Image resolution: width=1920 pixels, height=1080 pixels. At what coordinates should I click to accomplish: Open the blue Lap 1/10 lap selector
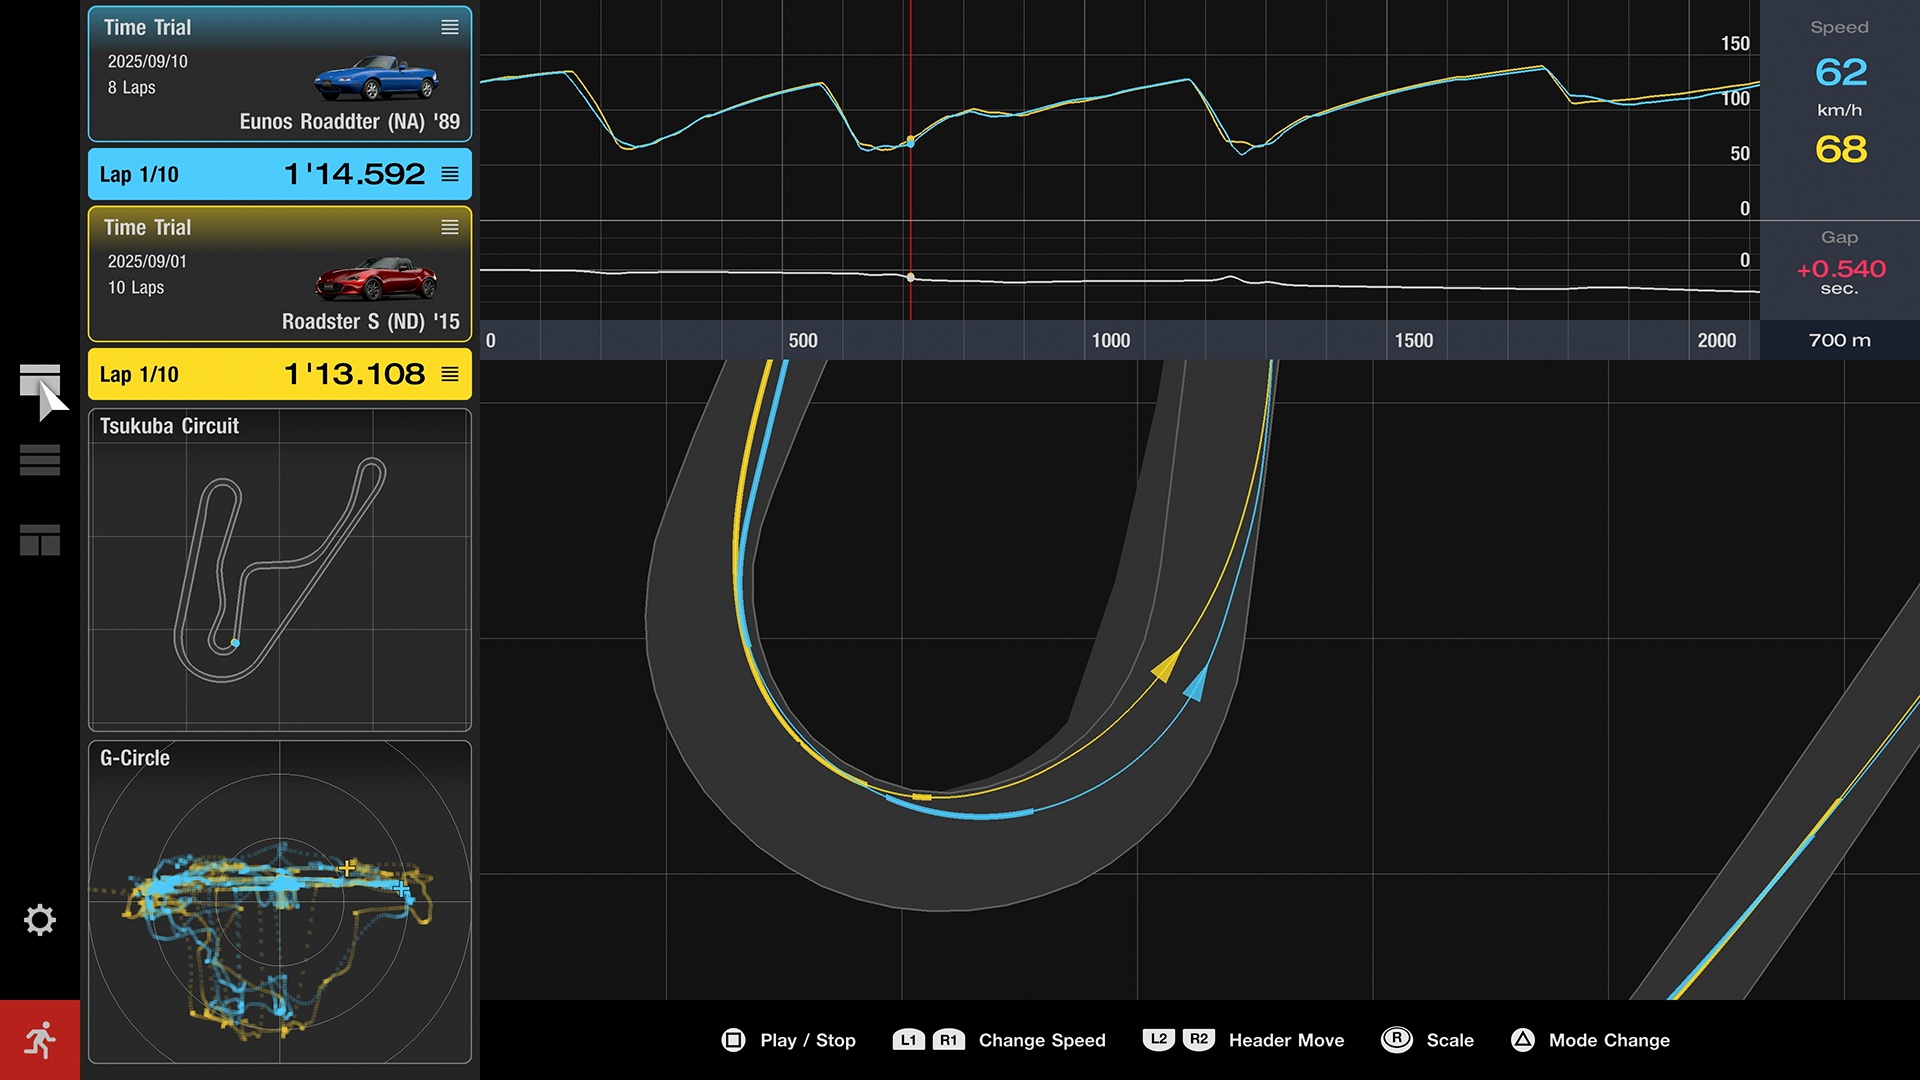coord(449,173)
